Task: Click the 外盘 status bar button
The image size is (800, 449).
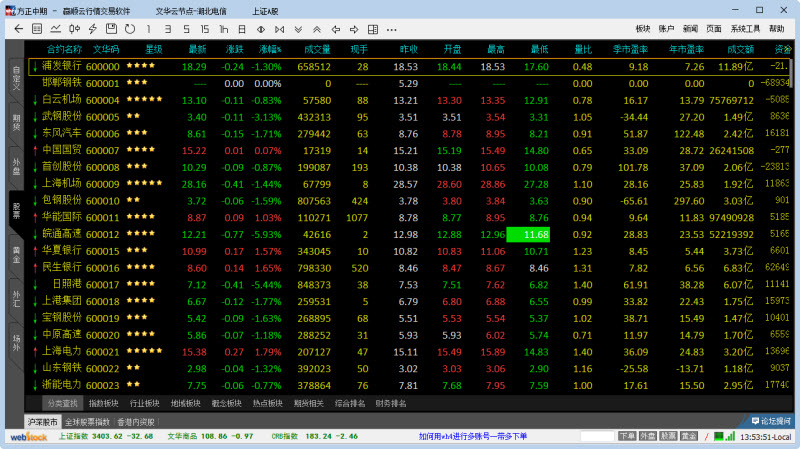Action: (647, 436)
